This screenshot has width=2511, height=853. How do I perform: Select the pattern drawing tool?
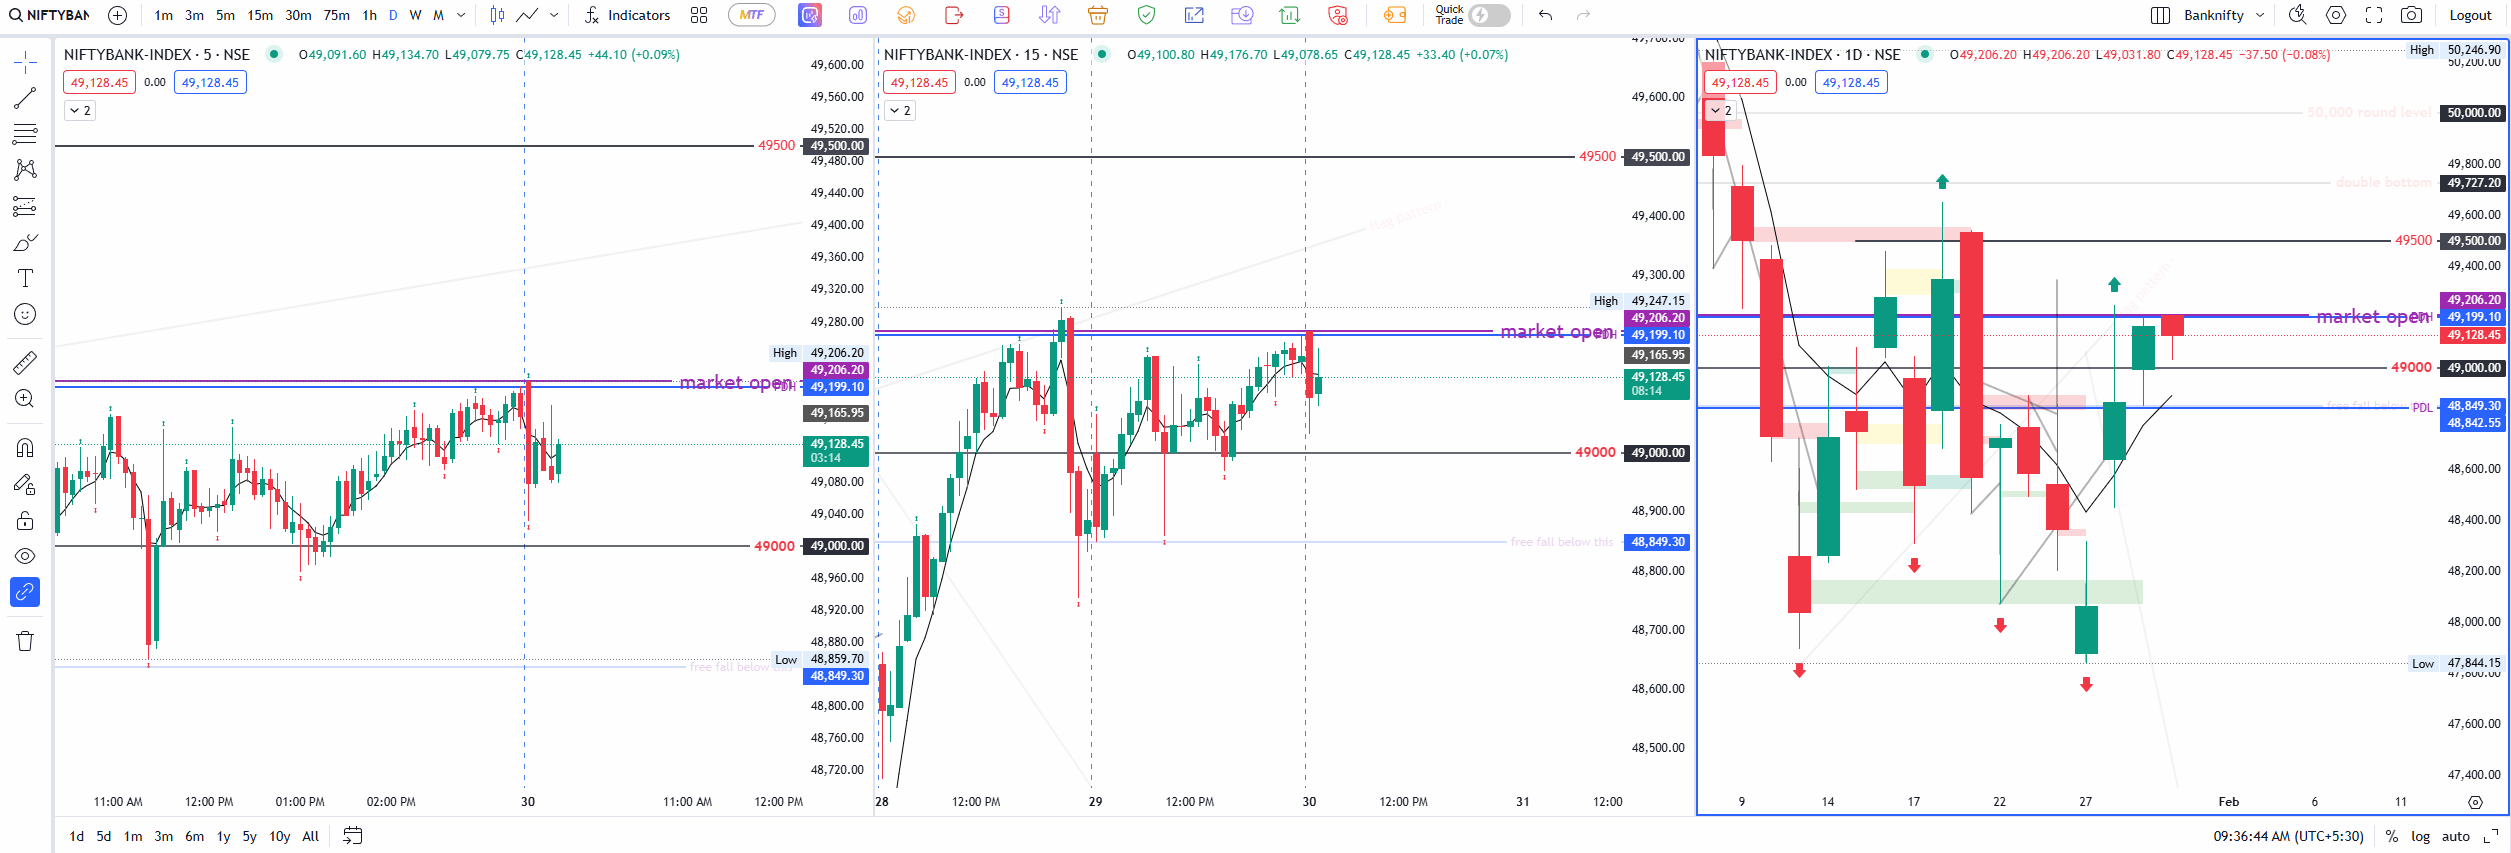25,169
